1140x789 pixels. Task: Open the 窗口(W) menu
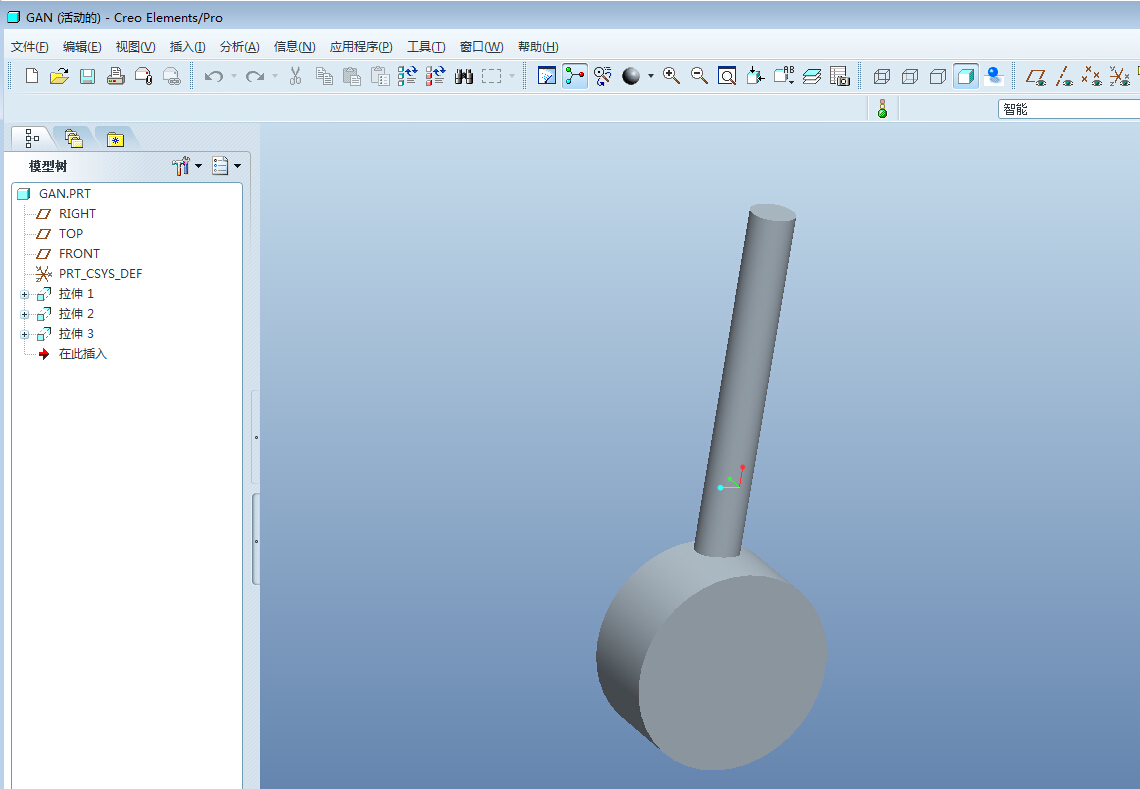tap(481, 47)
